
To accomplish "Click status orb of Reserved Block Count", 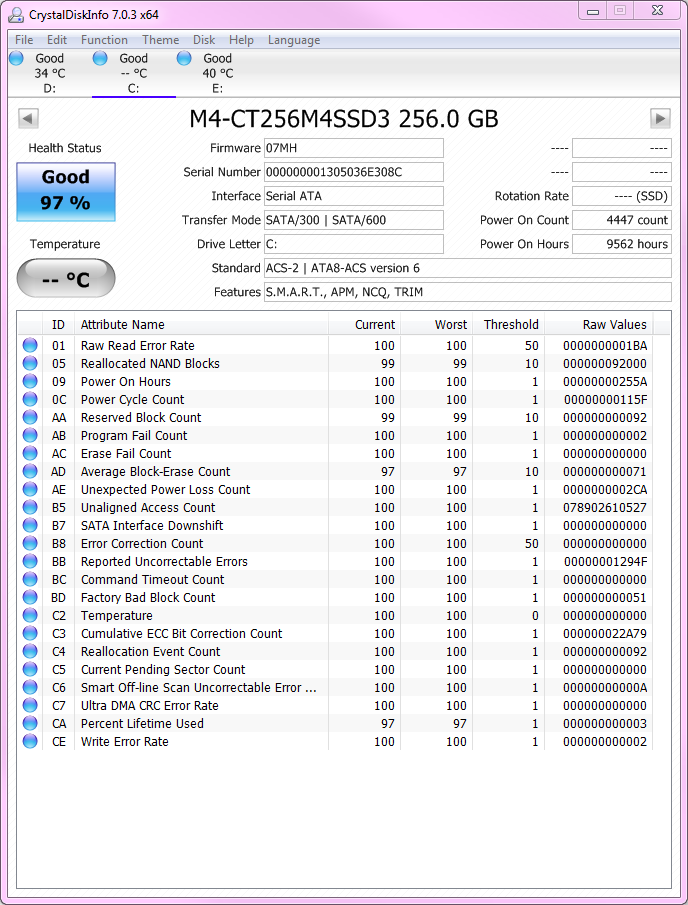I will (x=30, y=417).
